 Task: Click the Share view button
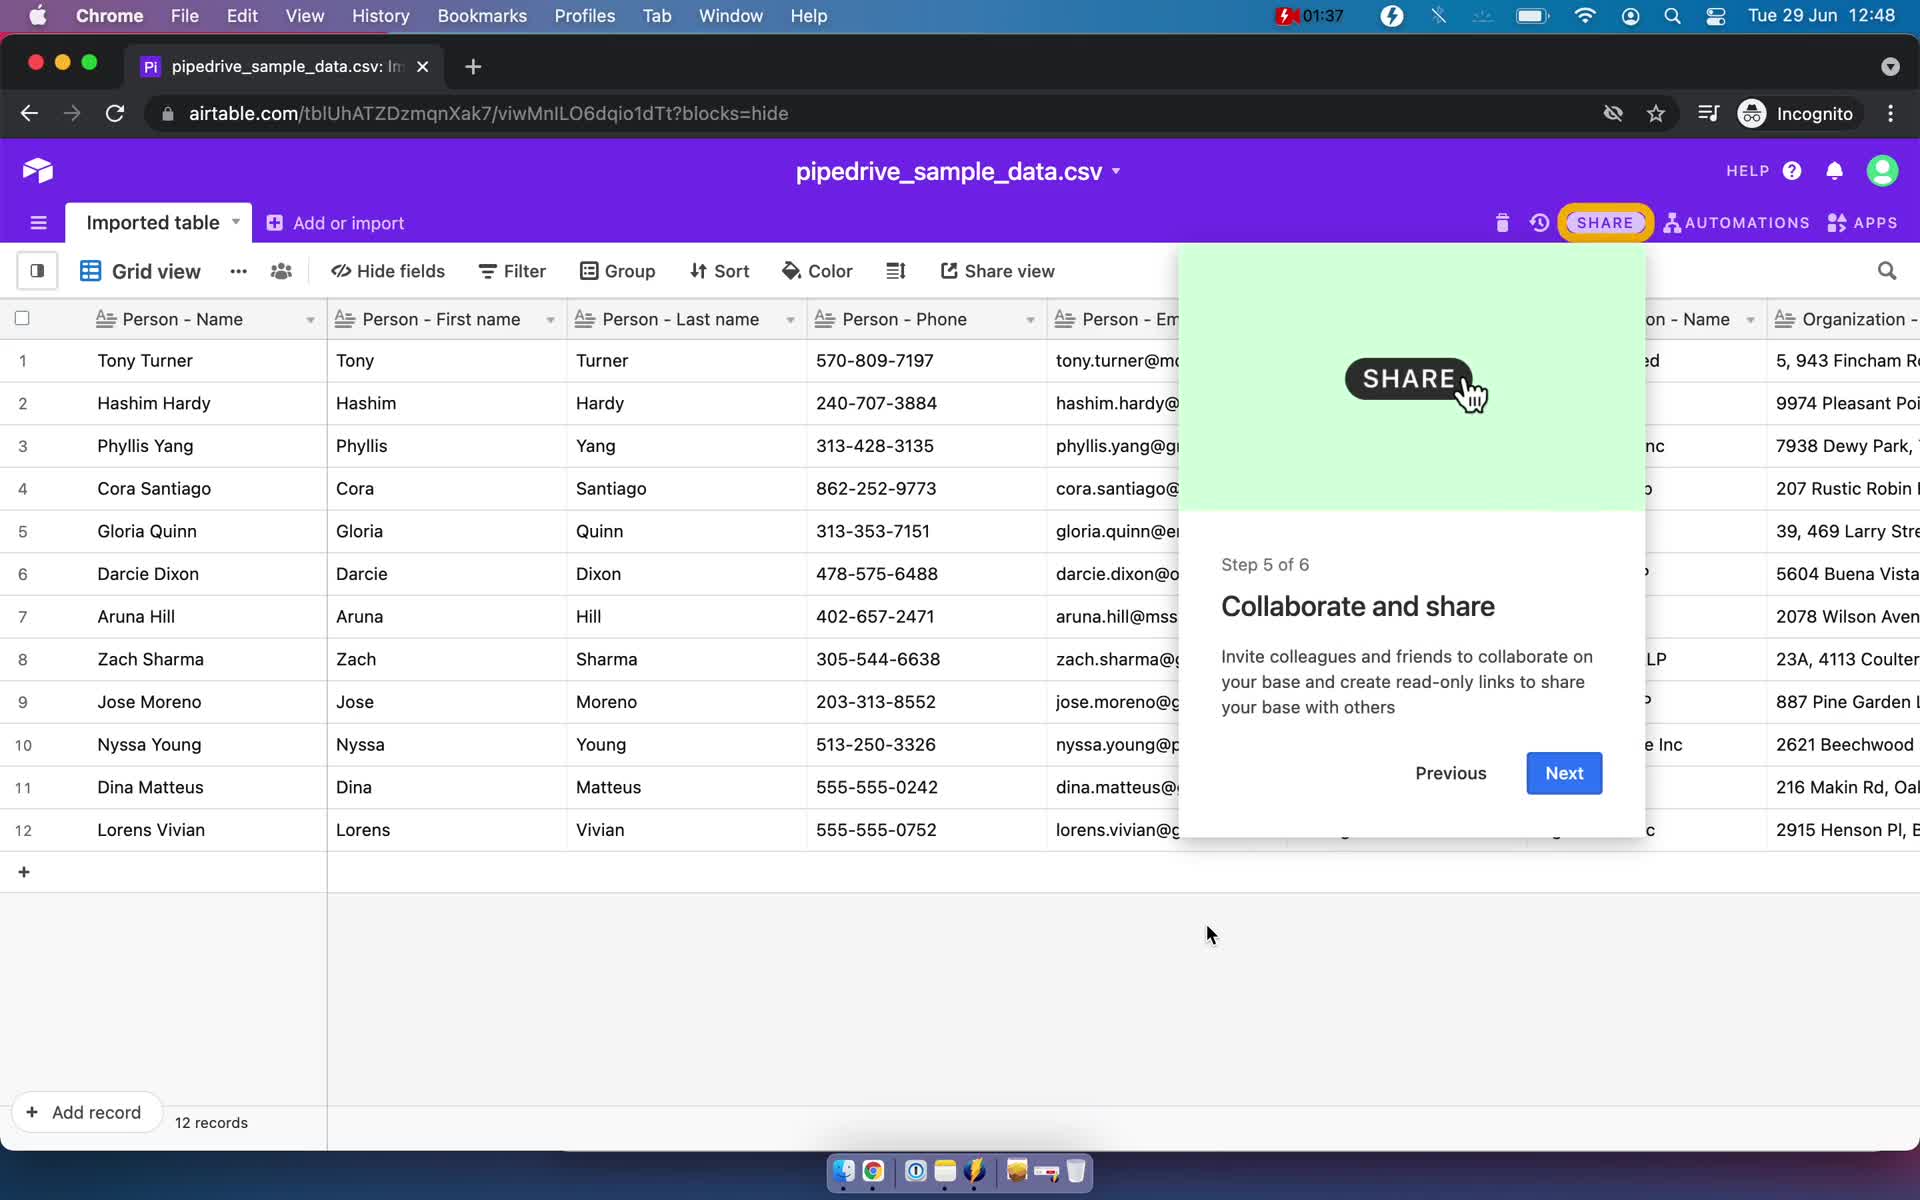point(997,271)
